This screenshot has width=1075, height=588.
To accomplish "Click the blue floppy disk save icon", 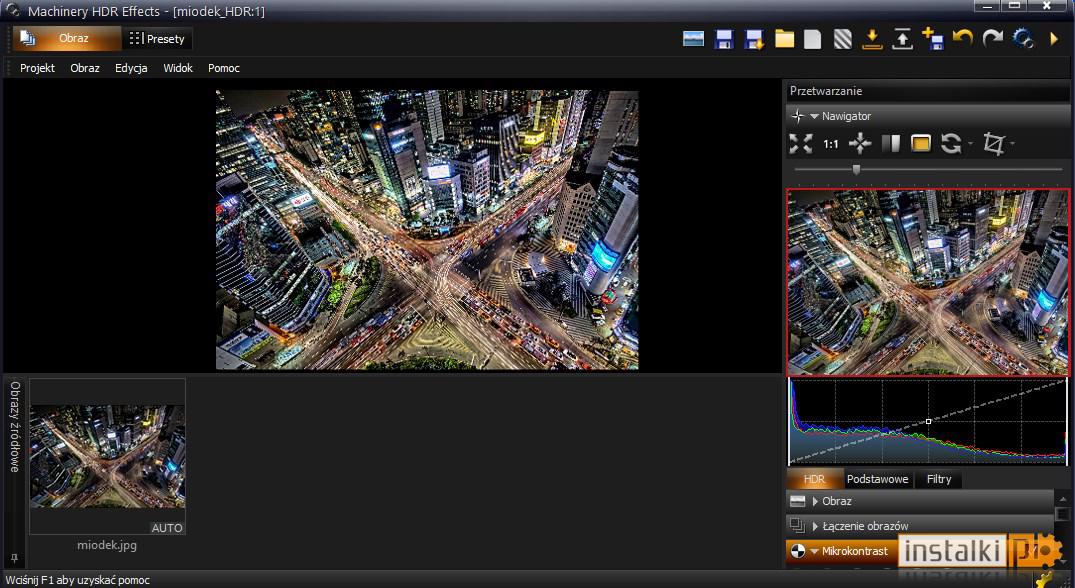I will [x=724, y=39].
